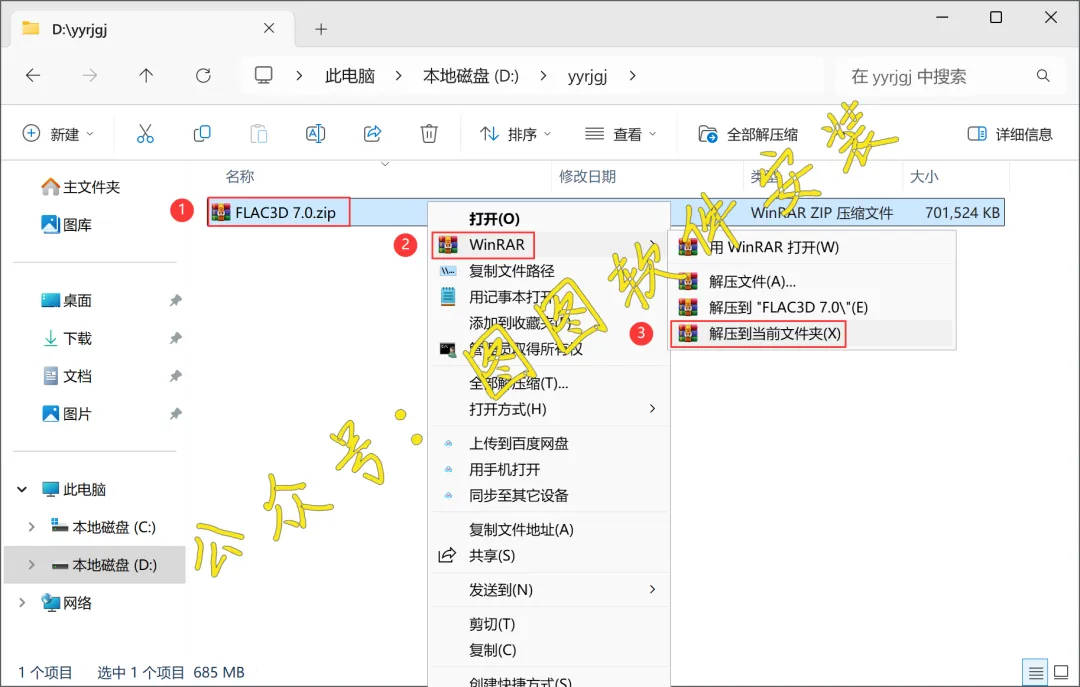Open the 排序 sort dropdown
Viewport: 1080px width, 687px height.
(x=515, y=134)
